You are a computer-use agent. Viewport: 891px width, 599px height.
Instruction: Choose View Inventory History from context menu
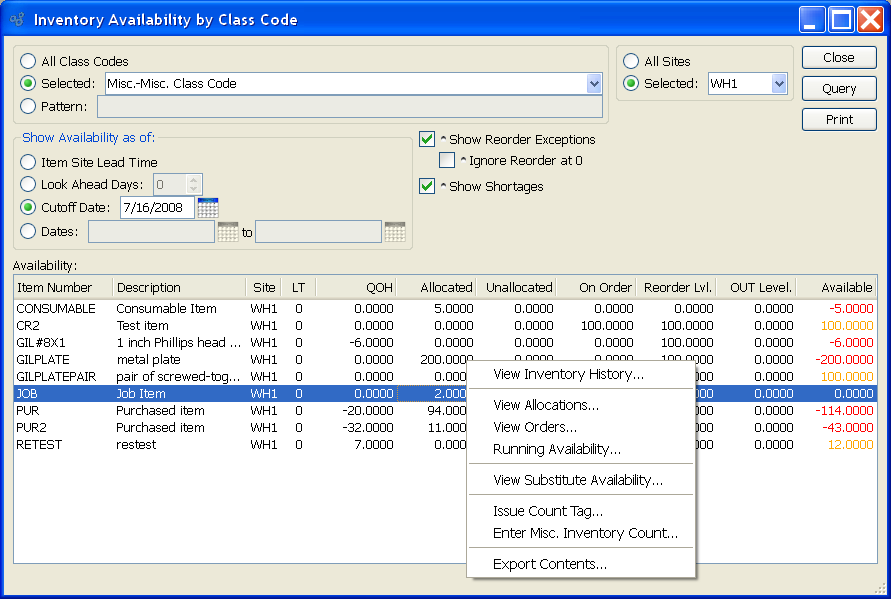[x=568, y=374]
